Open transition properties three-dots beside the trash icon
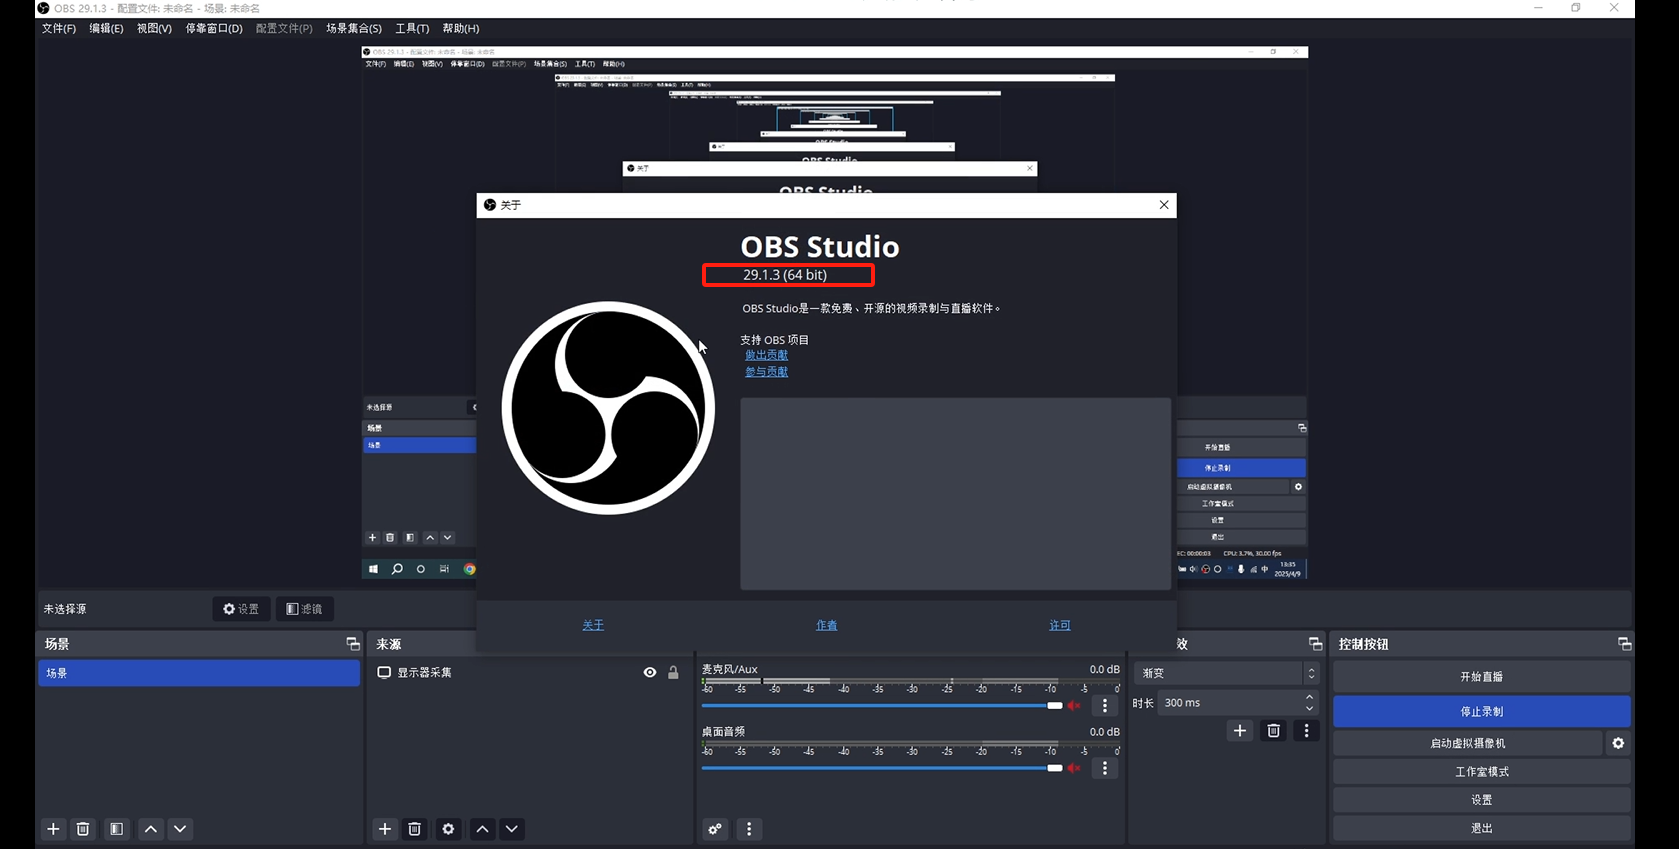This screenshot has height=849, width=1679. click(1306, 731)
